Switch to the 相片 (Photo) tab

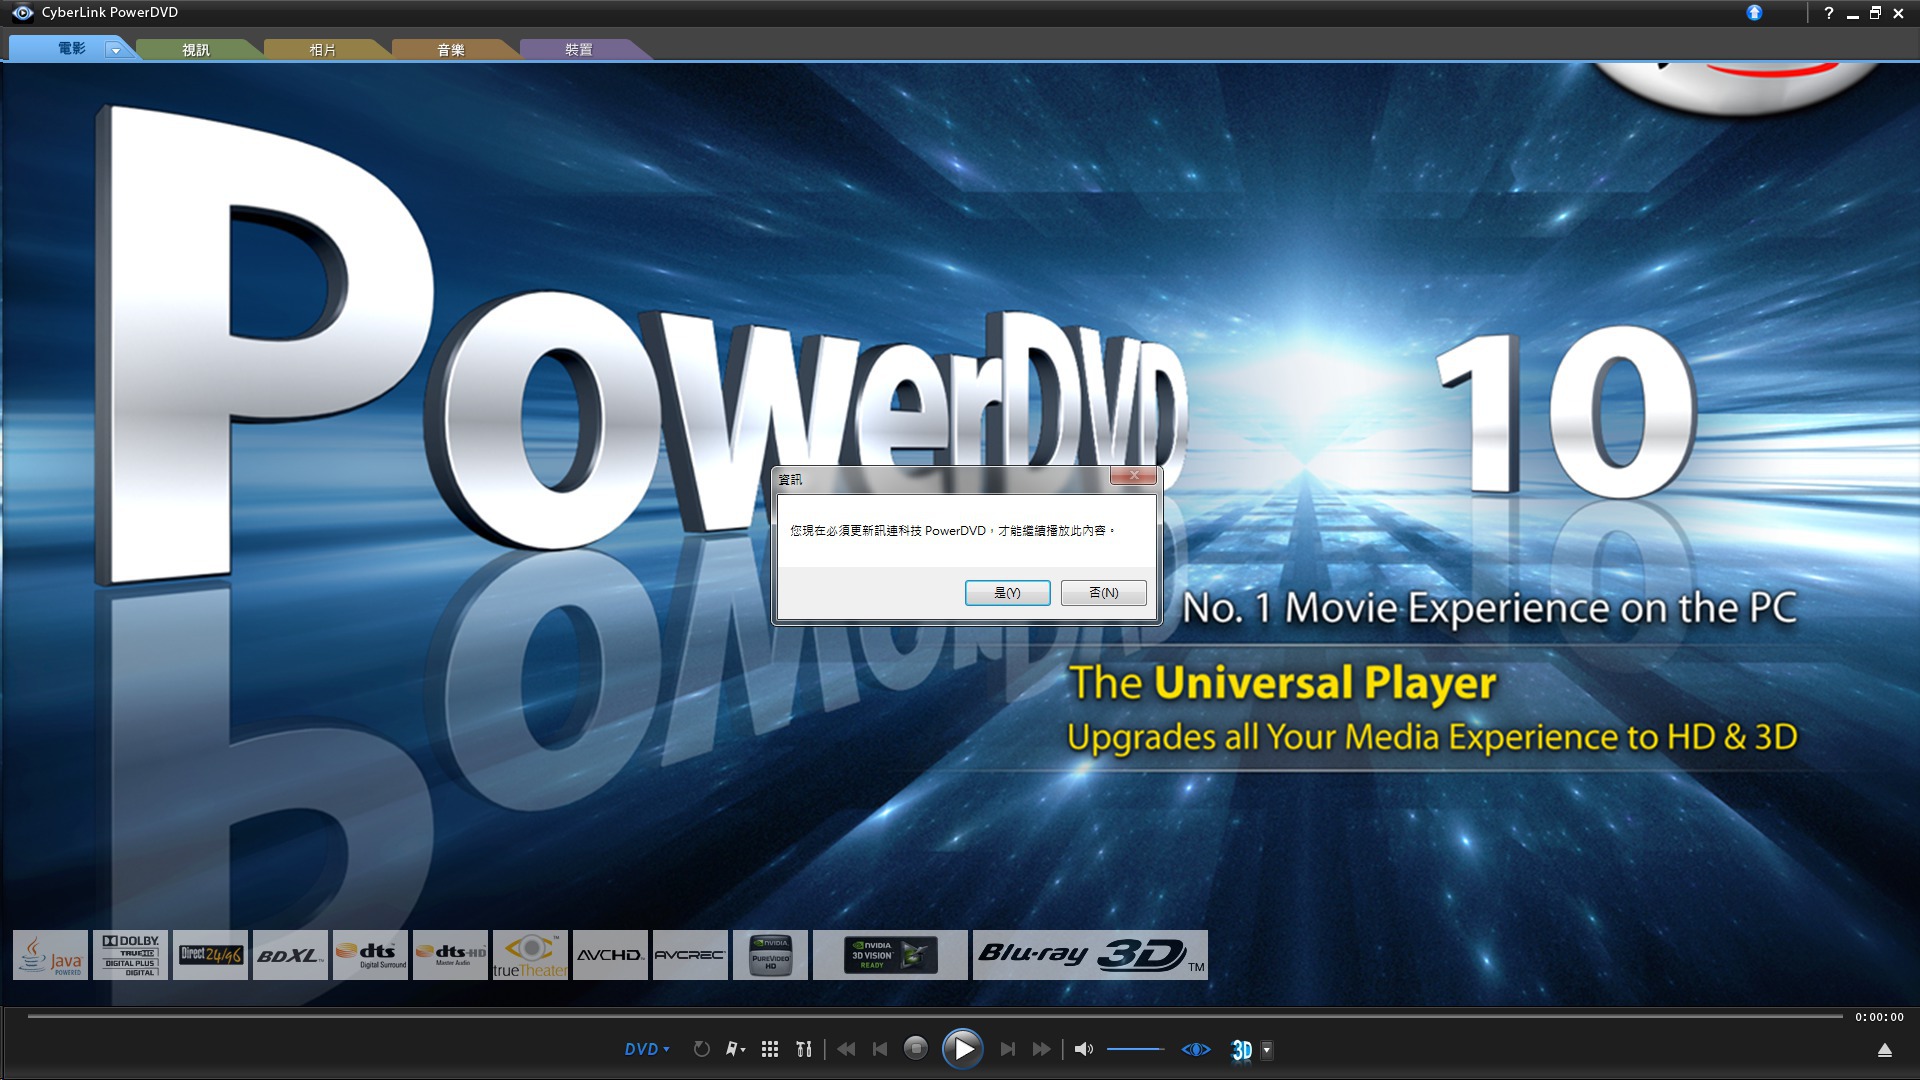click(323, 50)
